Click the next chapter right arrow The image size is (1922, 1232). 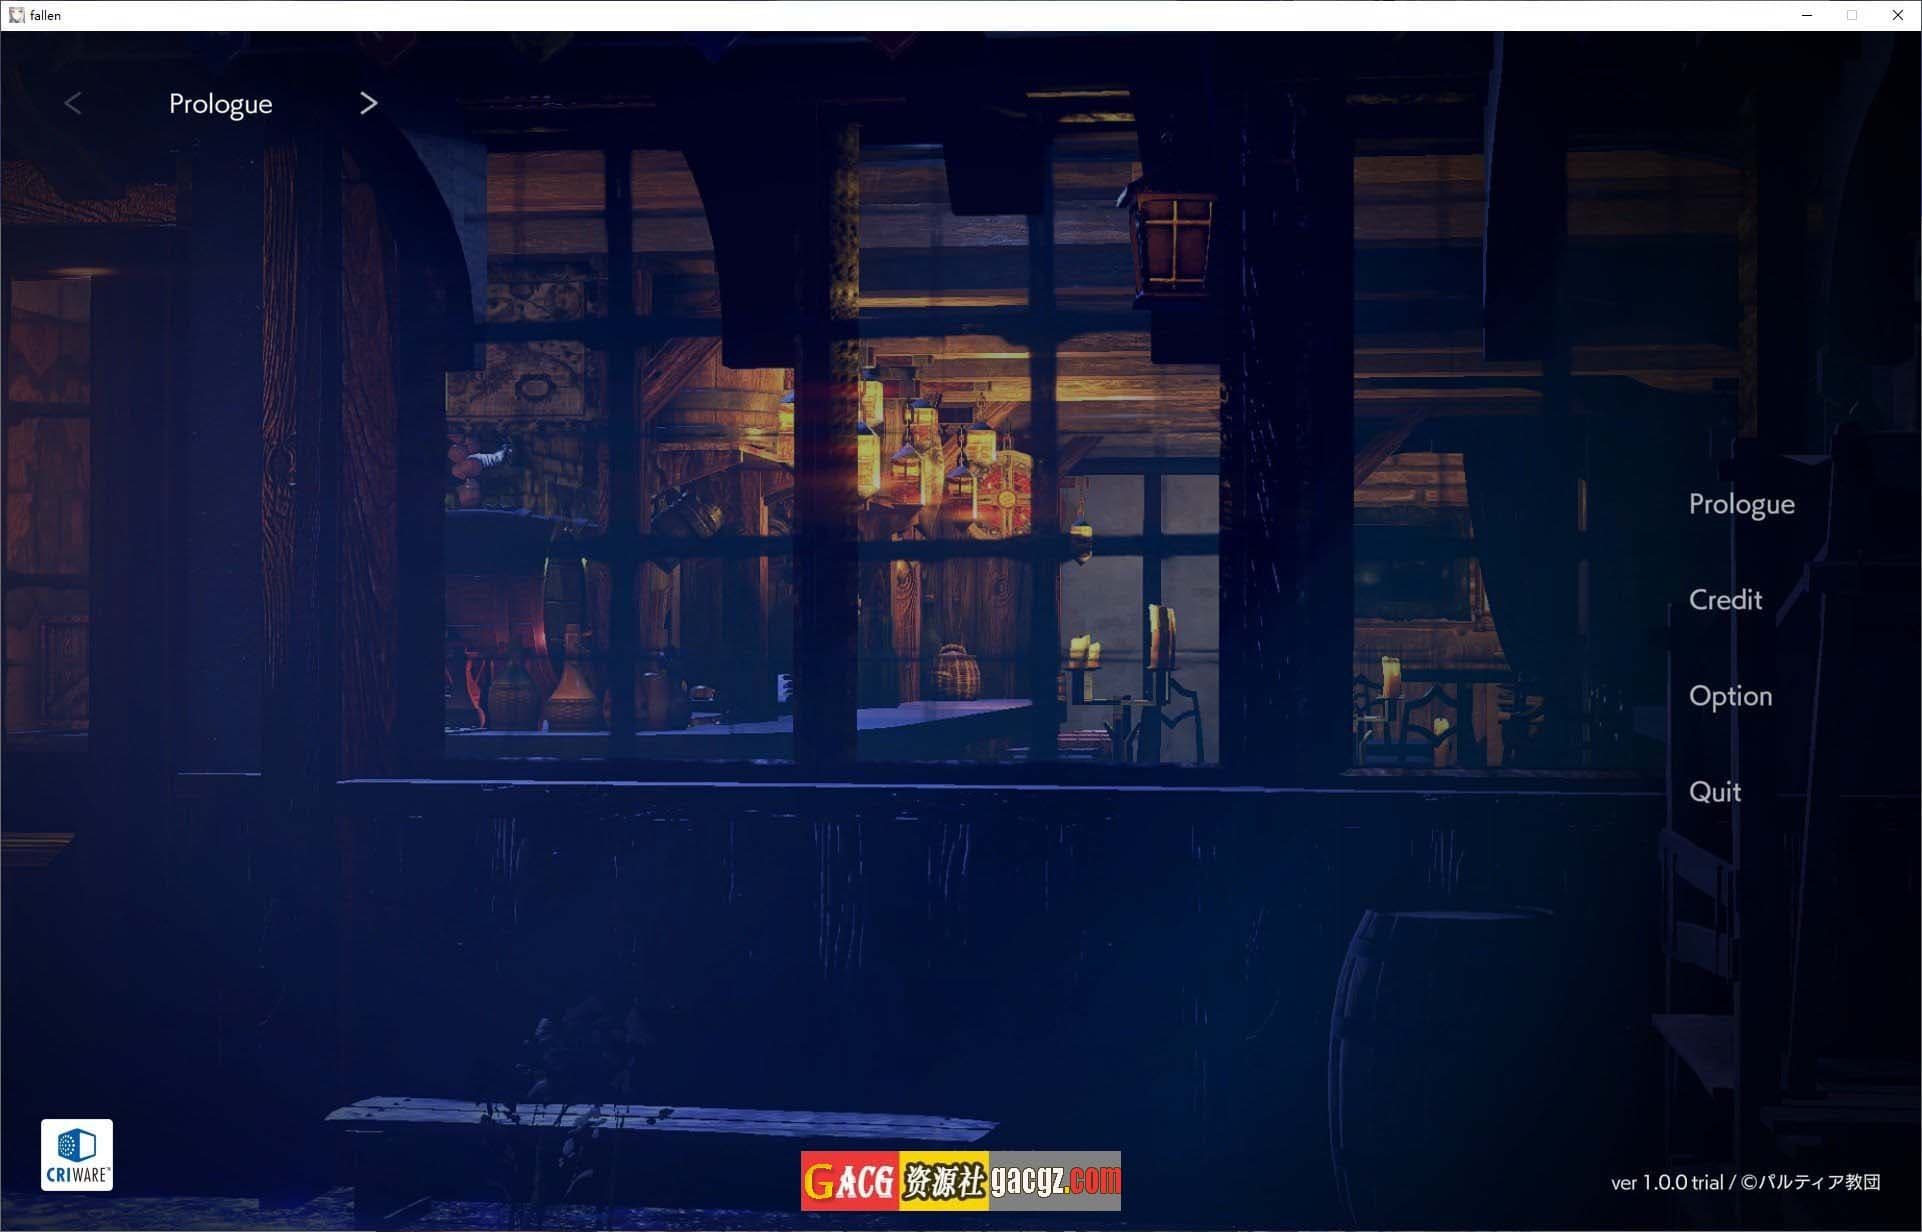coord(369,103)
